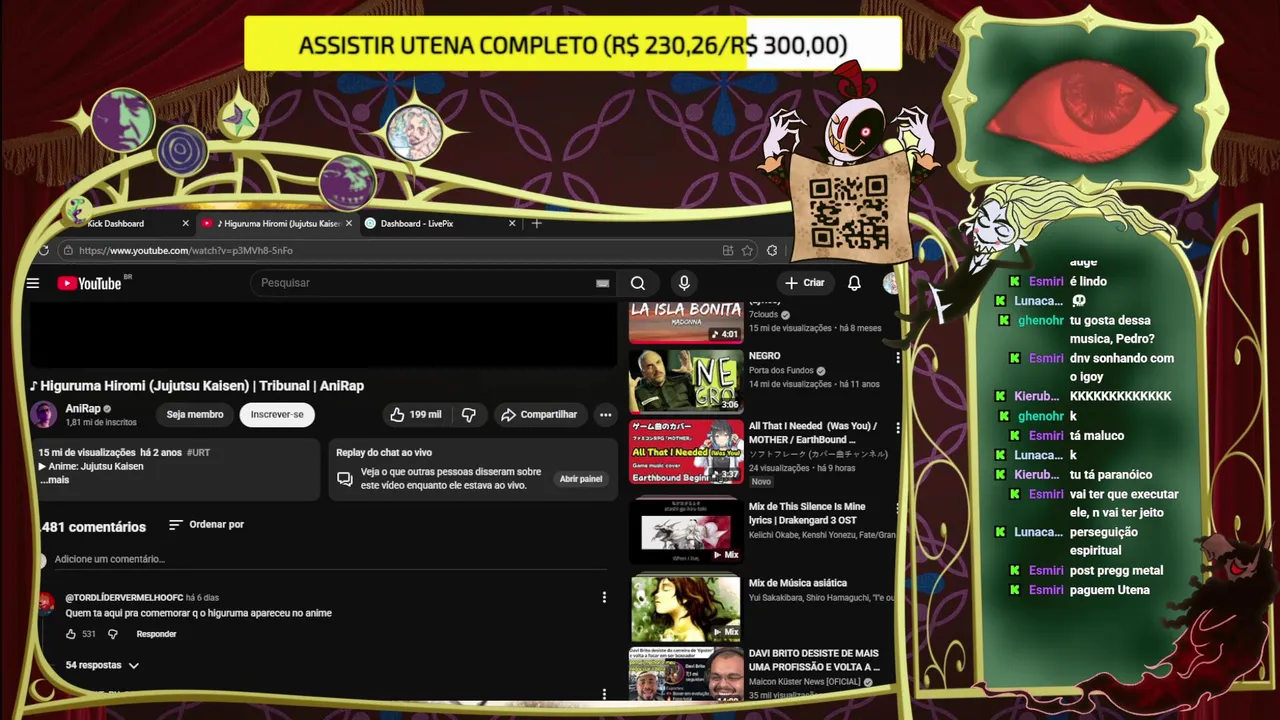The width and height of the screenshot is (1280, 720).
Task: Open the account avatar menu
Action: (x=890, y=283)
